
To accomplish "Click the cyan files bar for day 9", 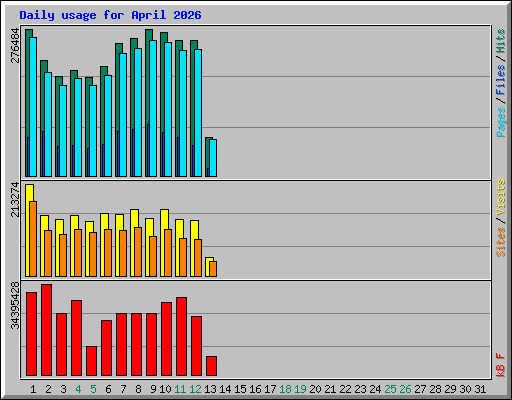I will click(153, 109).
